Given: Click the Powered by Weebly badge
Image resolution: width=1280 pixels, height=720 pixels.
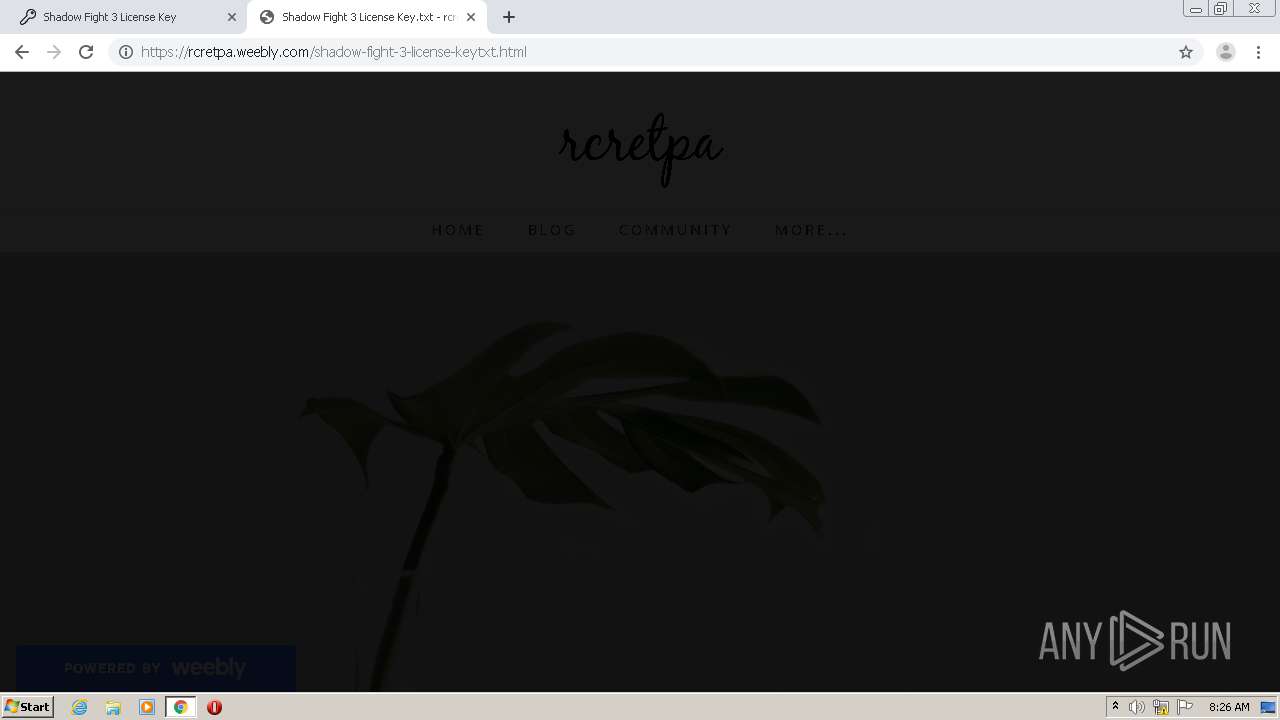Looking at the screenshot, I should 155,668.
